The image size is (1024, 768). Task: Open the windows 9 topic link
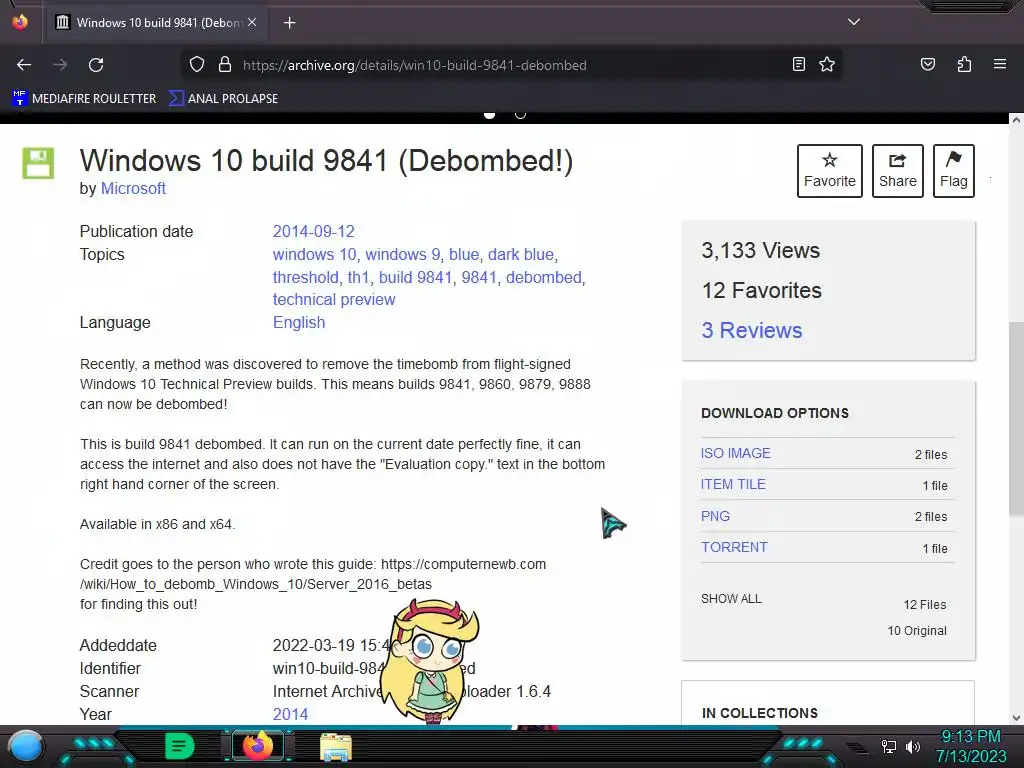coord(402,254)
